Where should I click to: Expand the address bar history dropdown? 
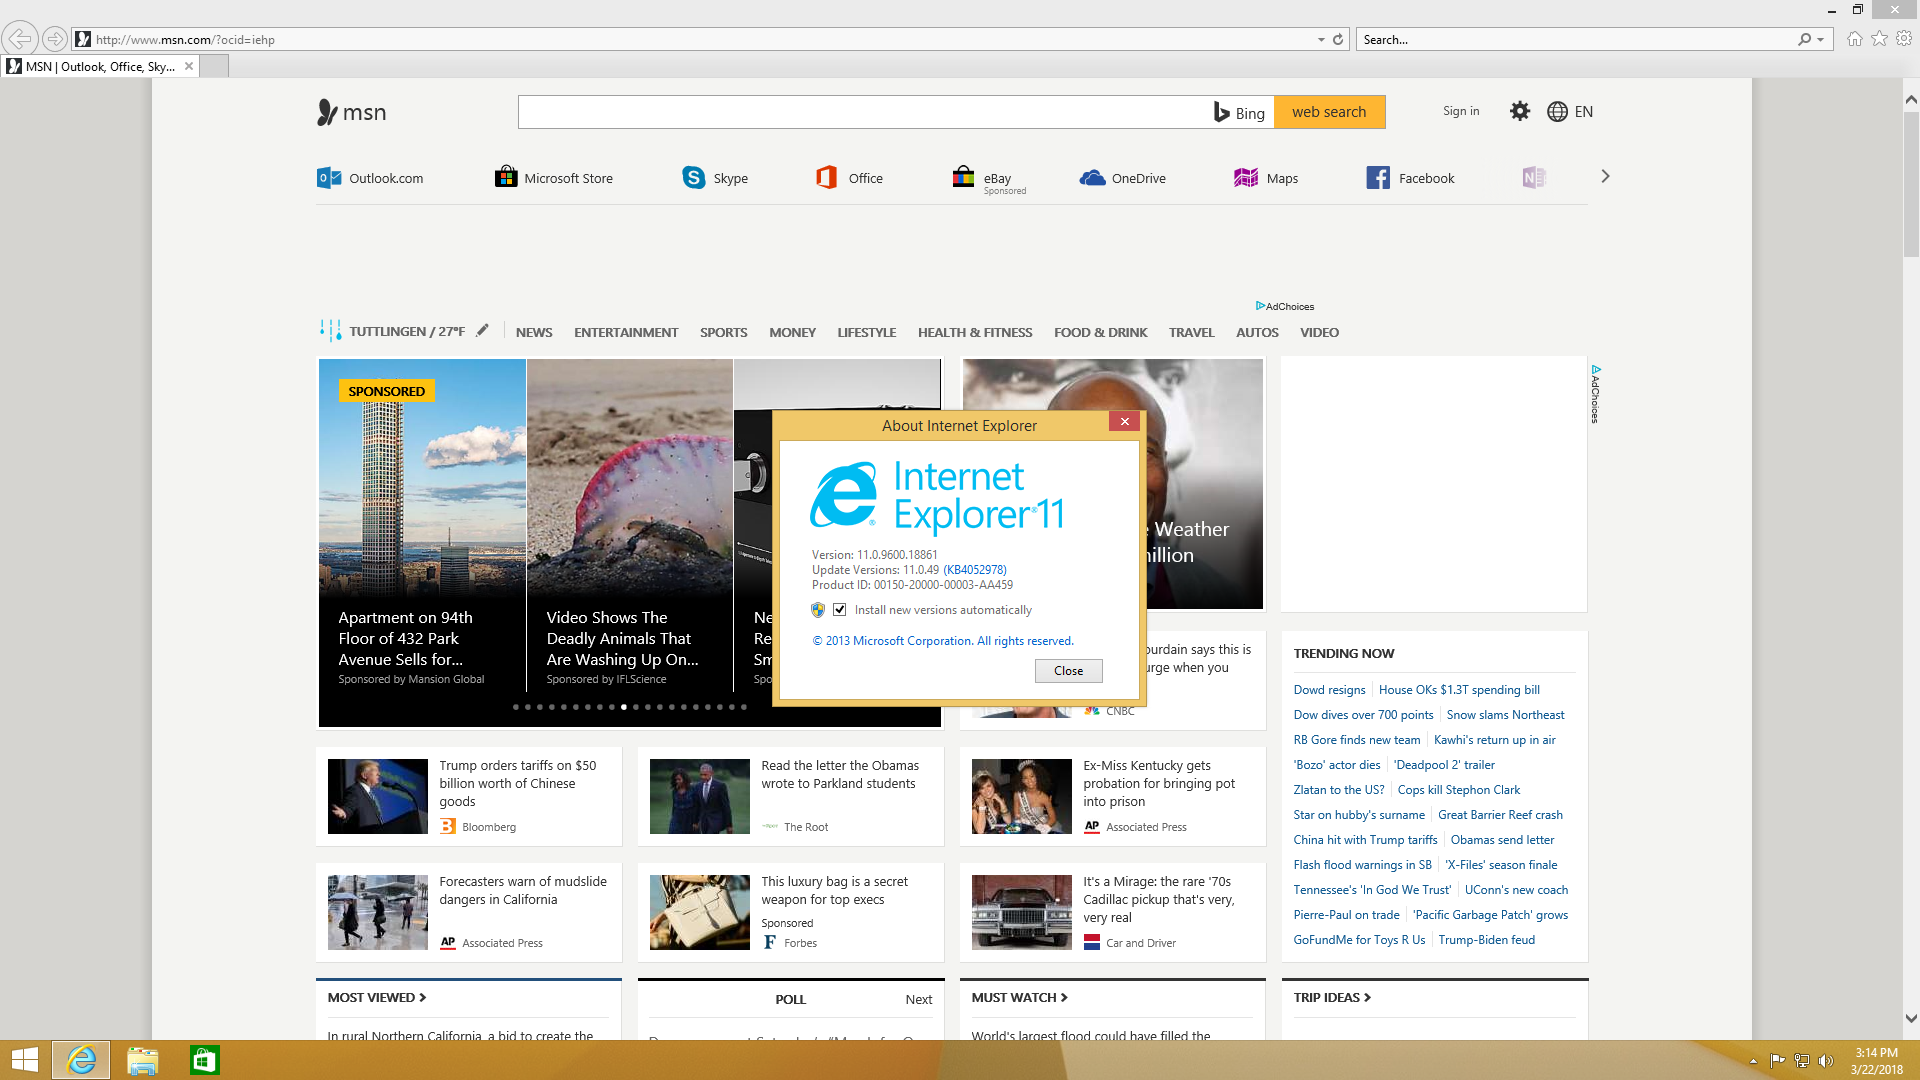1321,40
